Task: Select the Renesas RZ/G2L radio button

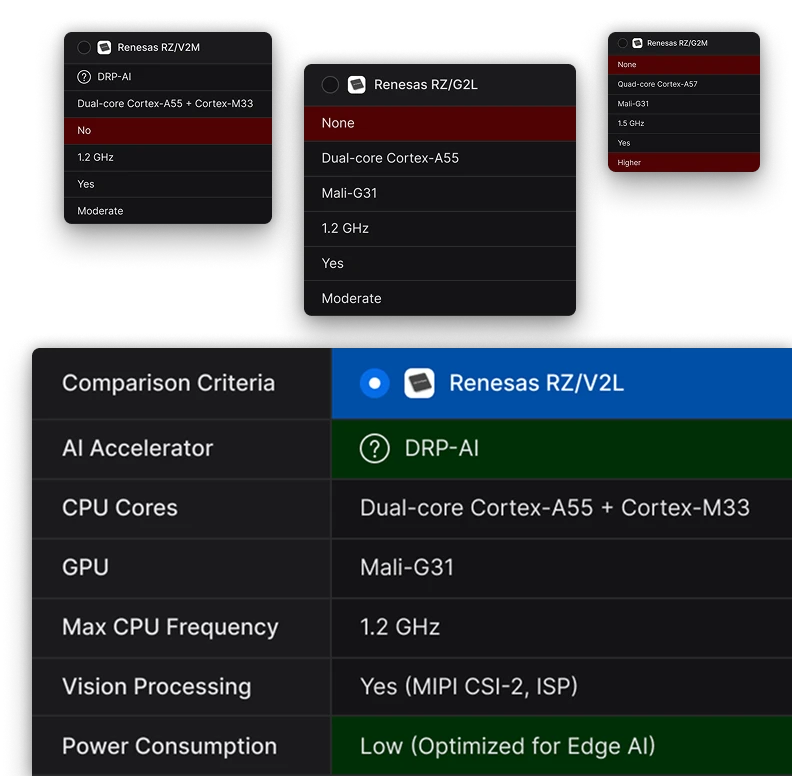Action: tap(330, 85)
